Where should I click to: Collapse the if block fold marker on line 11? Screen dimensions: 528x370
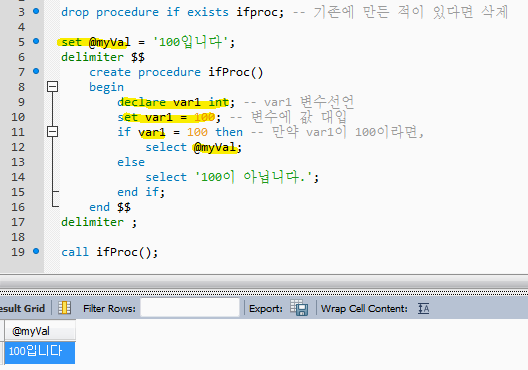52,131
